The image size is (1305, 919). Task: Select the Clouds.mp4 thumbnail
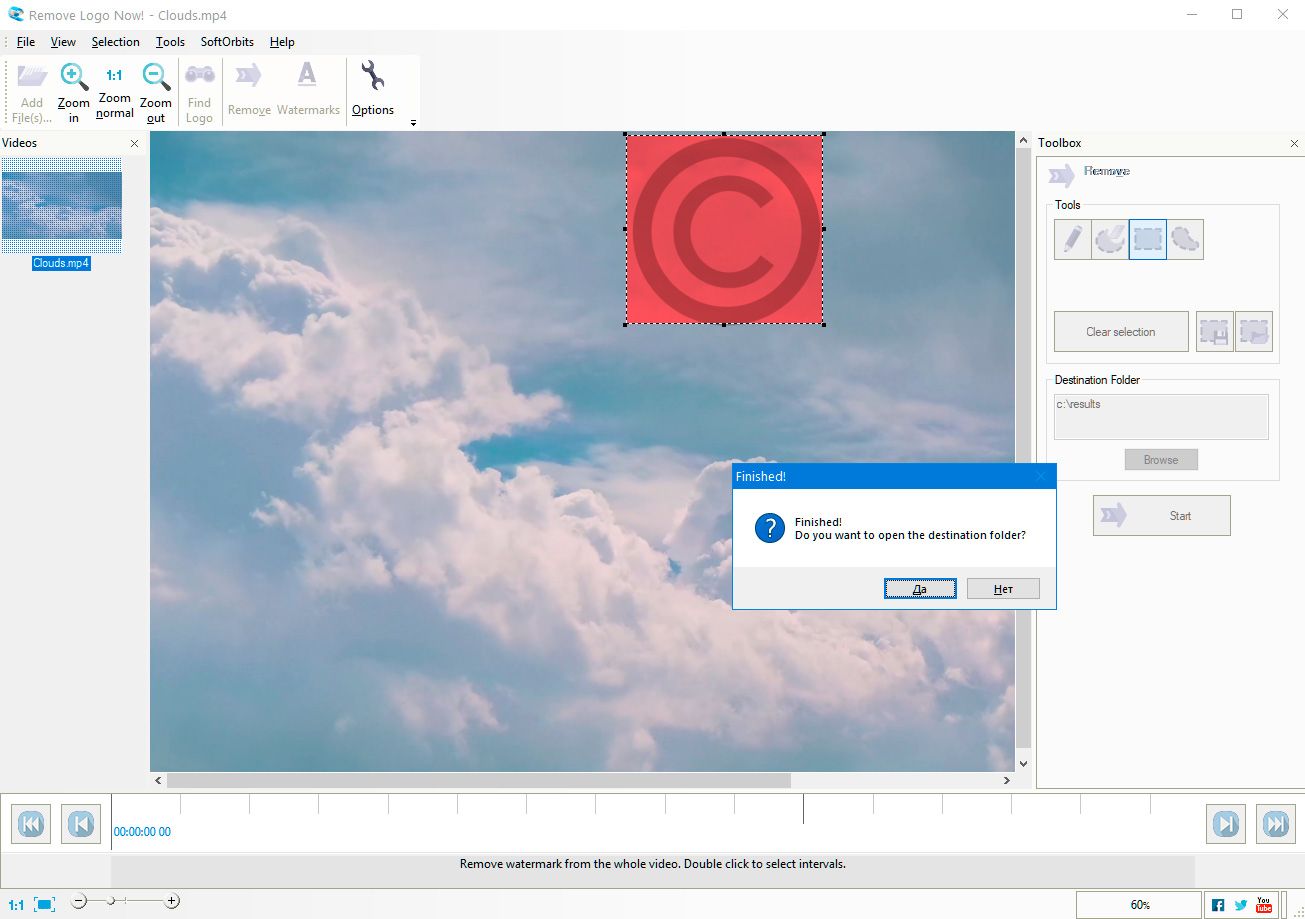click(x=62, y=207)
